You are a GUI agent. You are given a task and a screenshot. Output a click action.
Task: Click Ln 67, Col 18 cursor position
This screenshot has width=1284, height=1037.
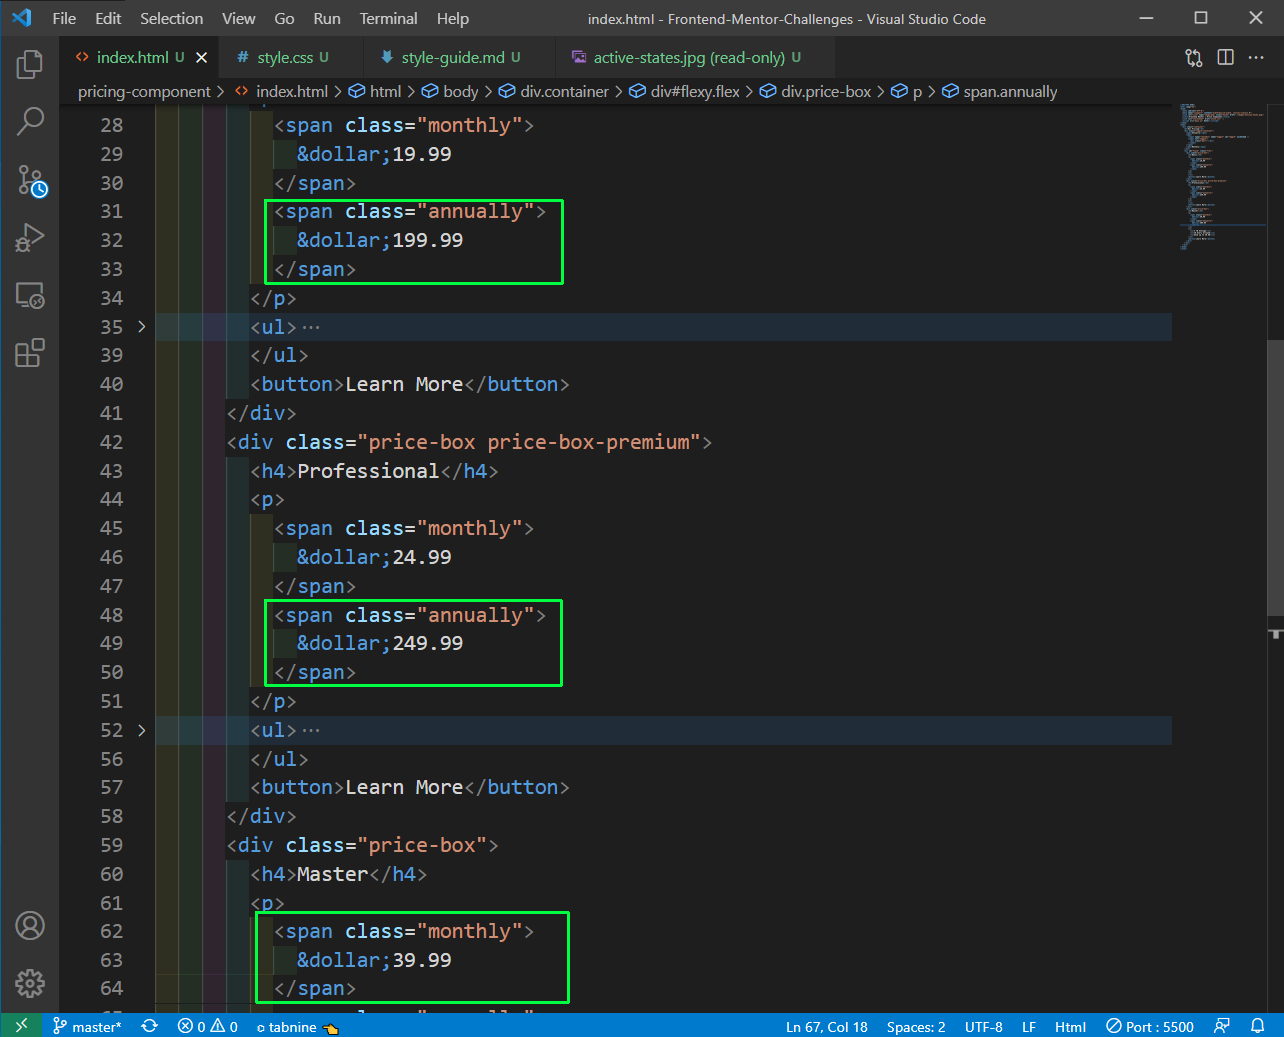827,1026
